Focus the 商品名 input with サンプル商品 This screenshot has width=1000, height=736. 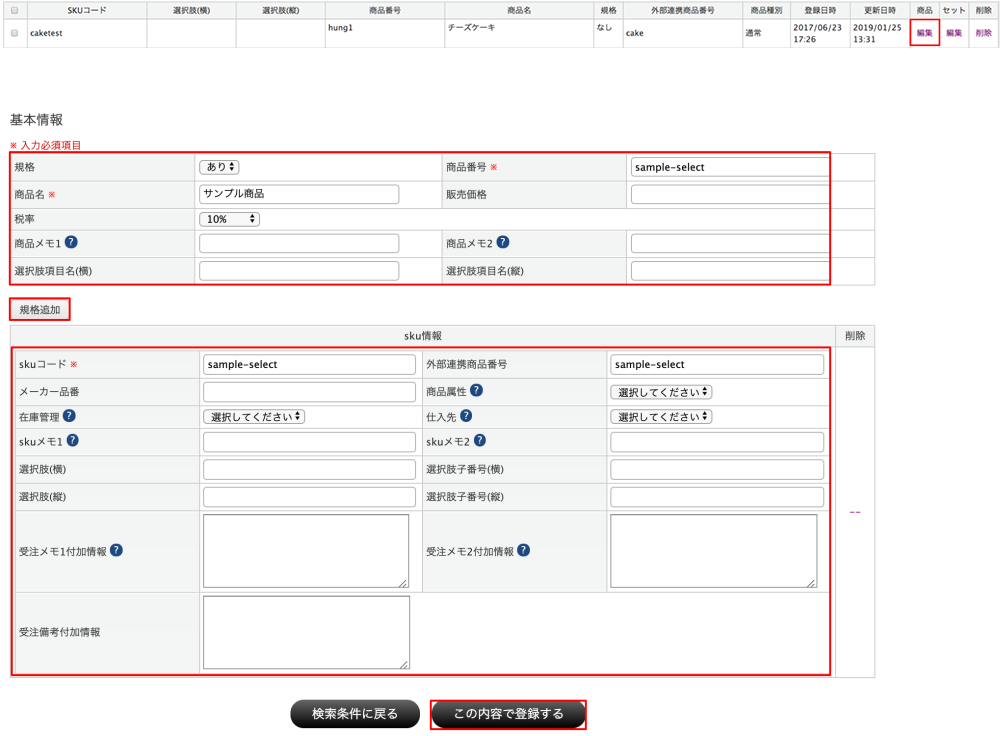click(x=299, y=194)
